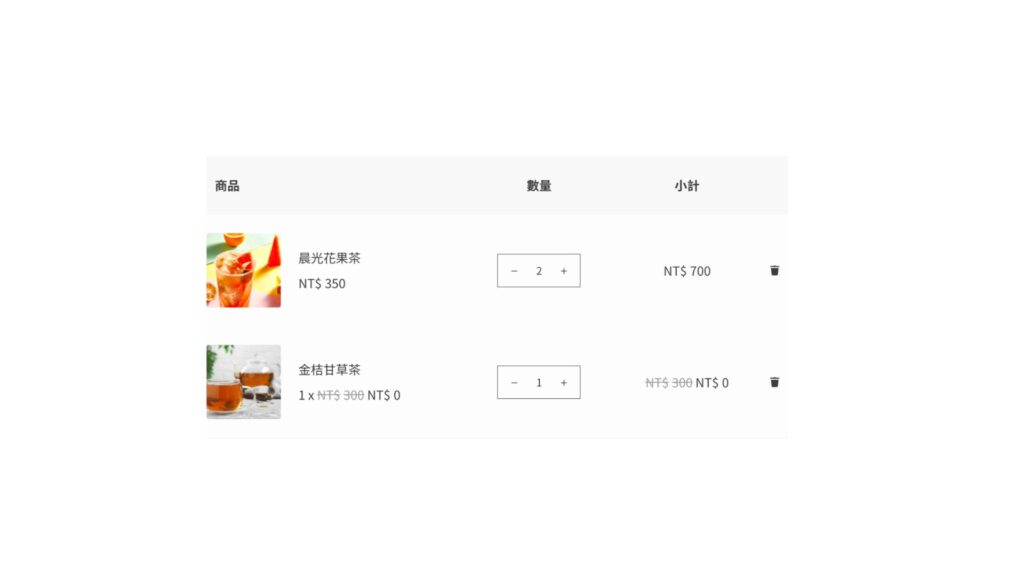
Task: Select the 晨光花果茶 quantity field showing 2
Action: click(x=539, y=271)
